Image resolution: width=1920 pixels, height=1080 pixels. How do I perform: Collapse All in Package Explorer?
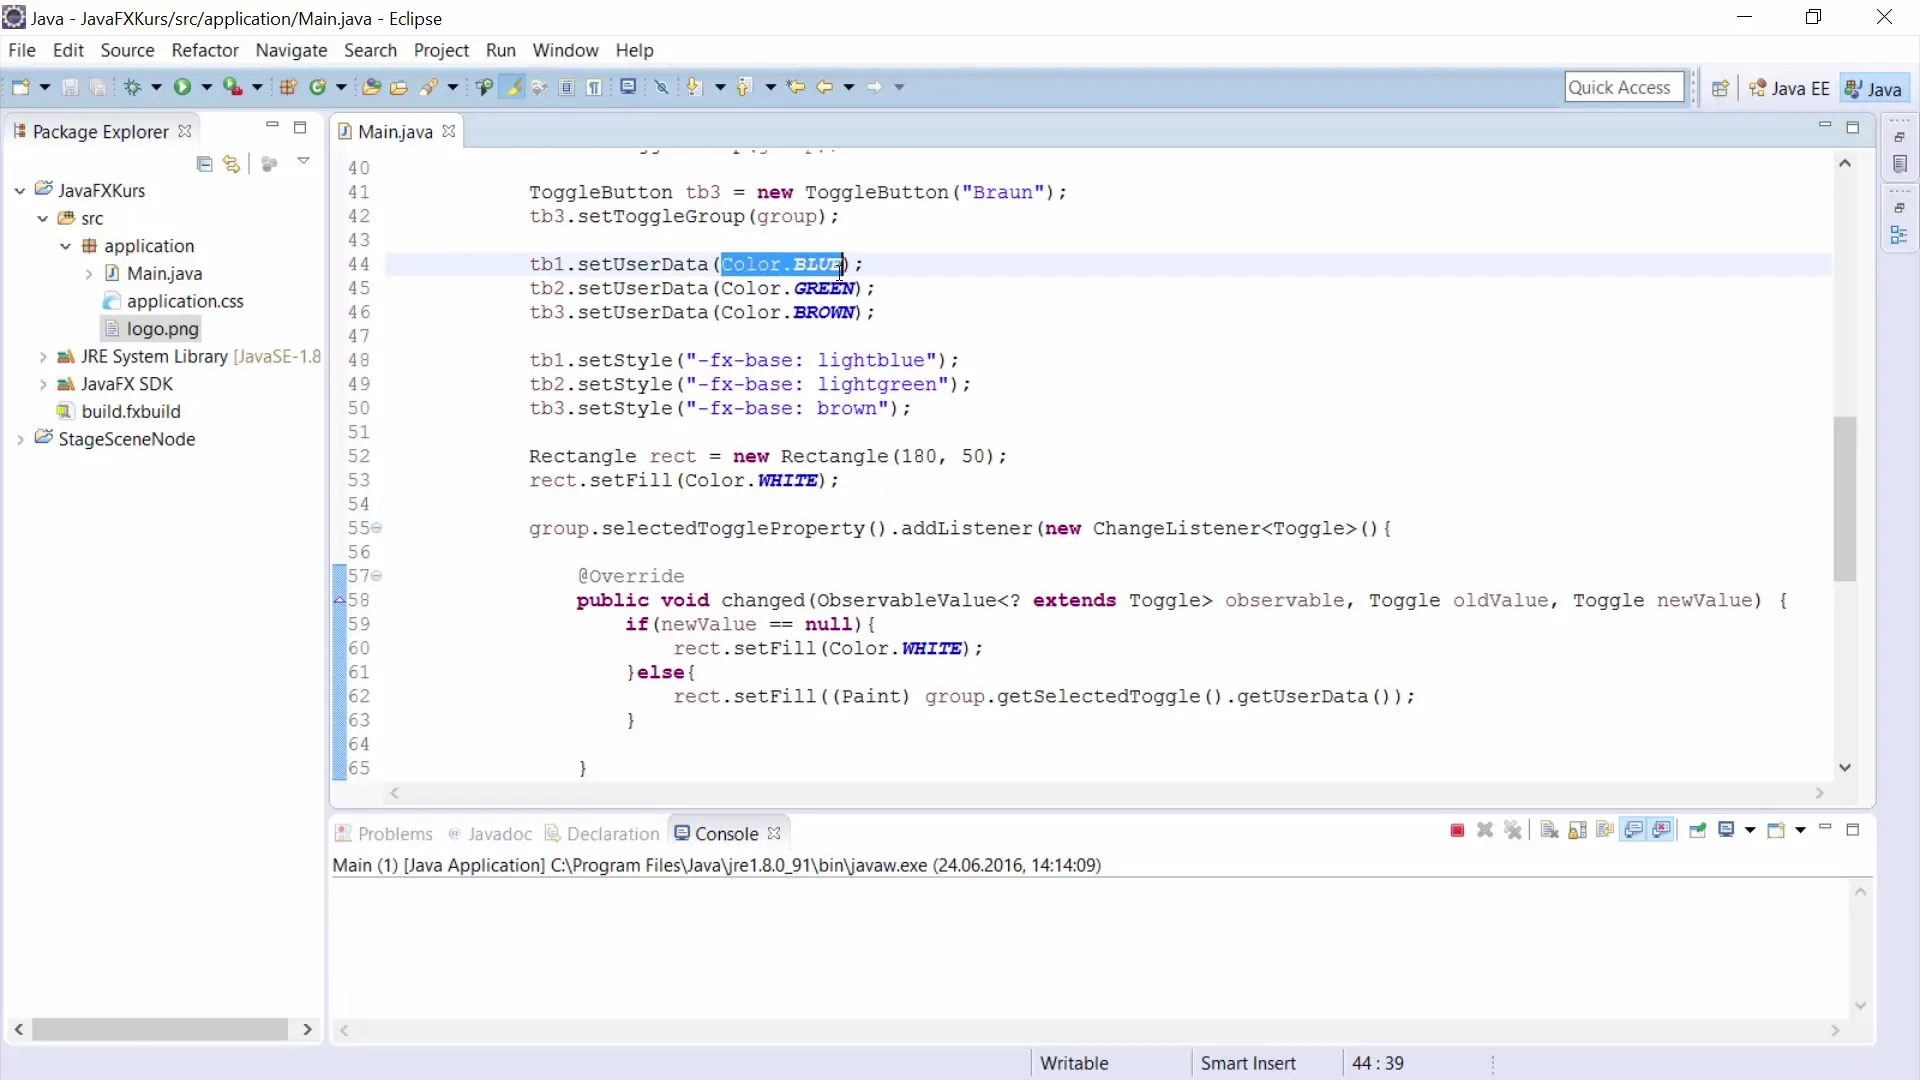(x=205, y=164)
